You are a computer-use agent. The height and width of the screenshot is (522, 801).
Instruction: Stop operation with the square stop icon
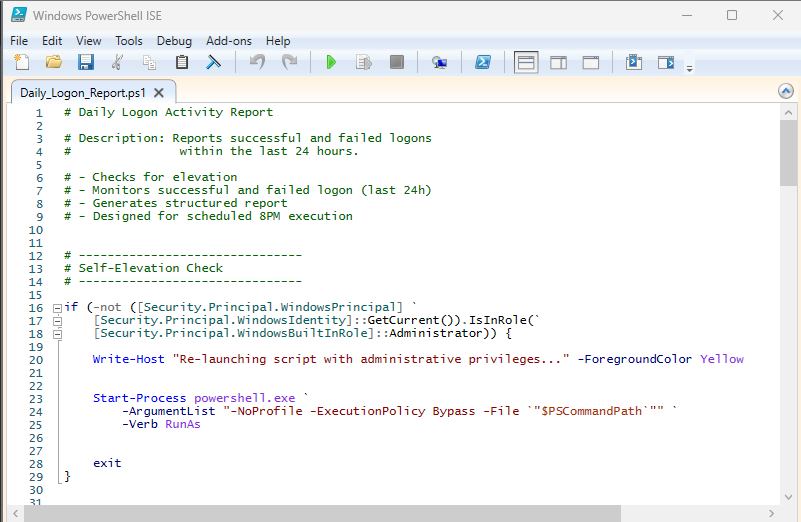coord(396,62)
